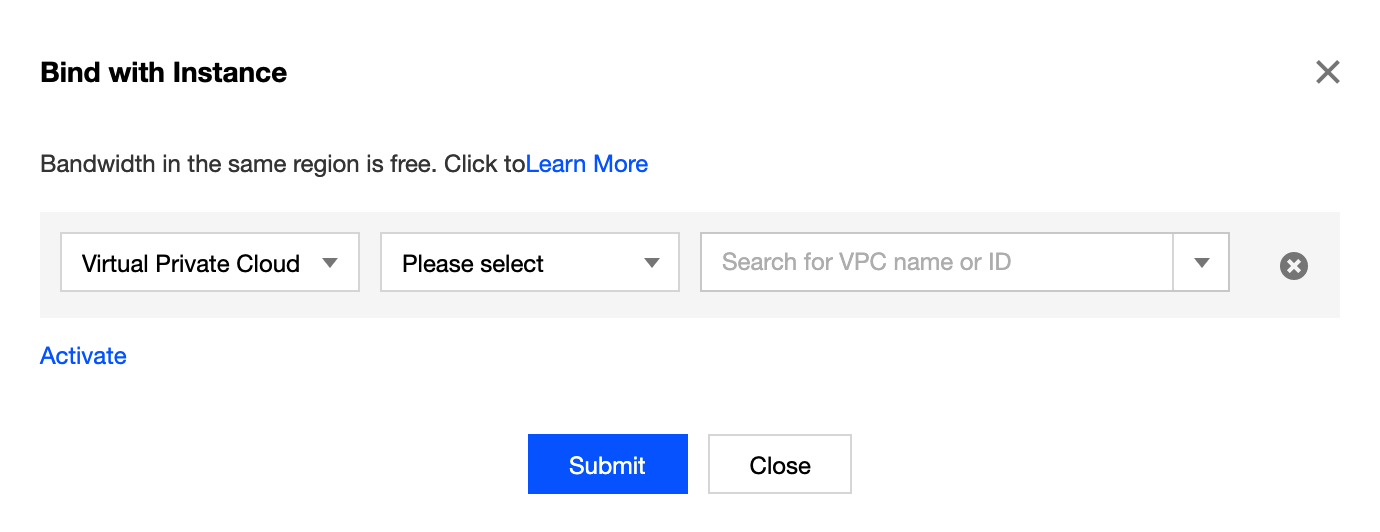Click the Virtual Private Cloud dropdown arrow

click(x=329, y=263)
